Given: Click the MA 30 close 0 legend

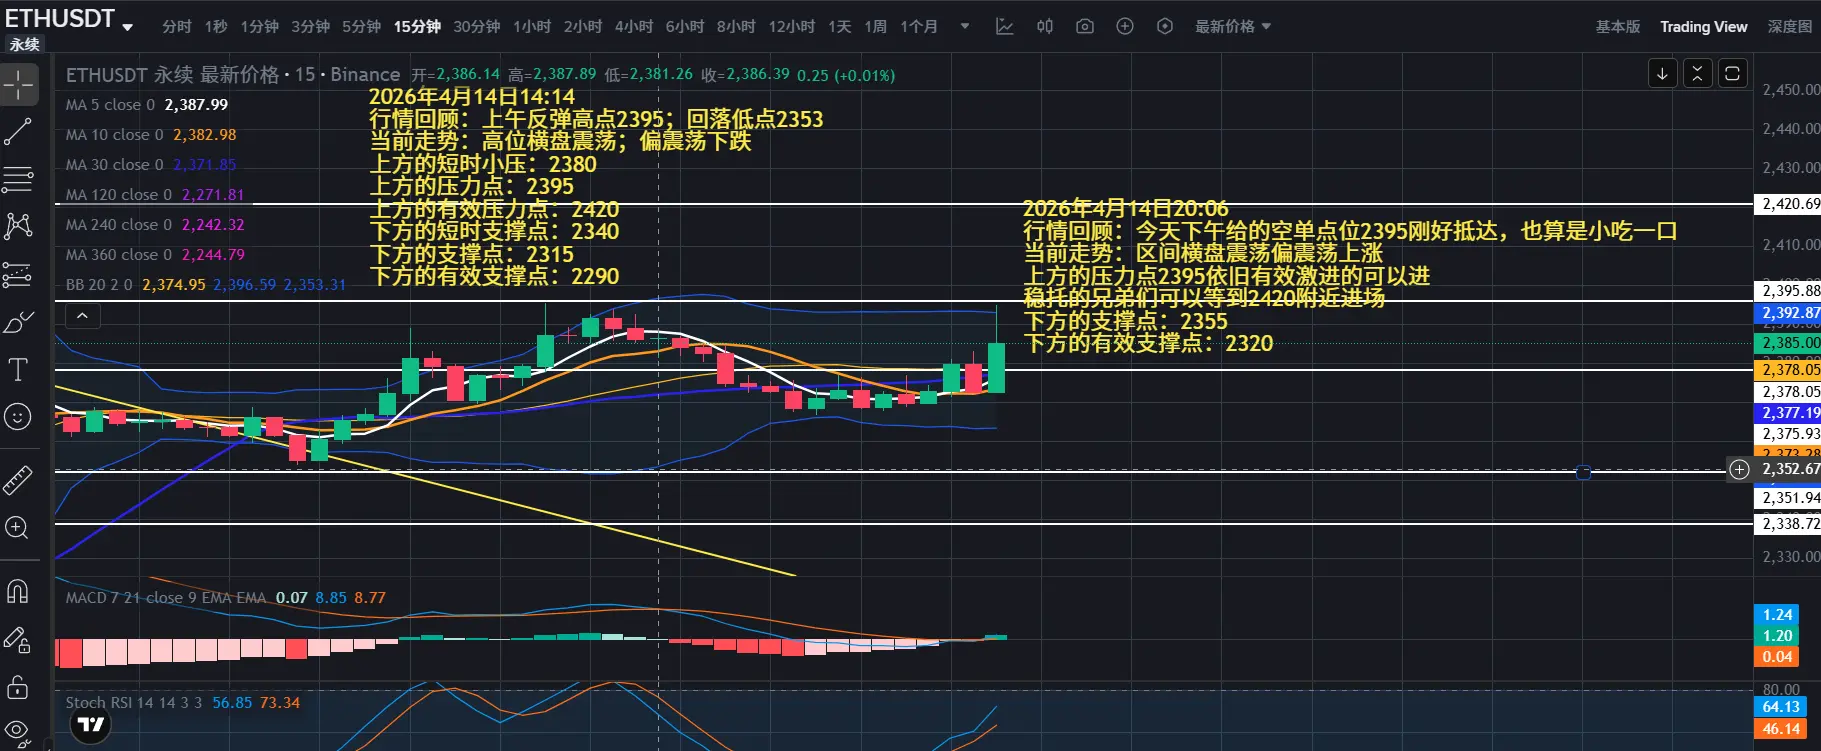Looking at the screenshot, I should coord(114,165).
